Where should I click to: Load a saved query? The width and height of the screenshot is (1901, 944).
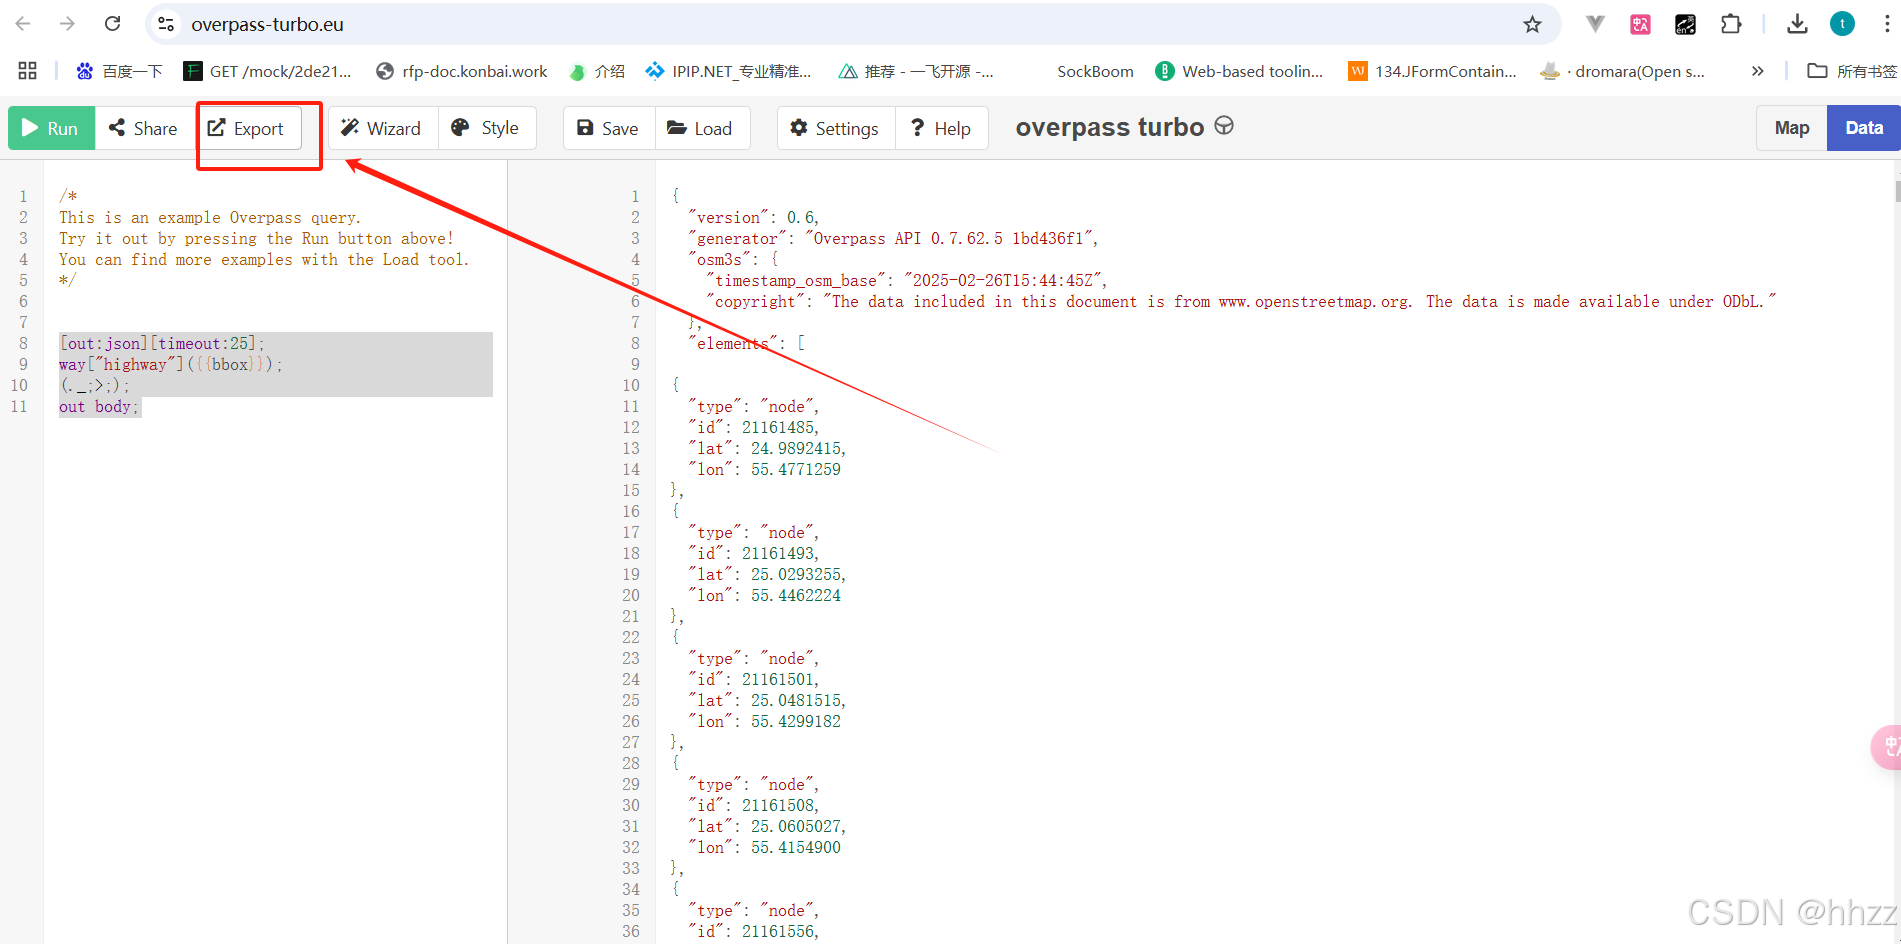[702, 128]
